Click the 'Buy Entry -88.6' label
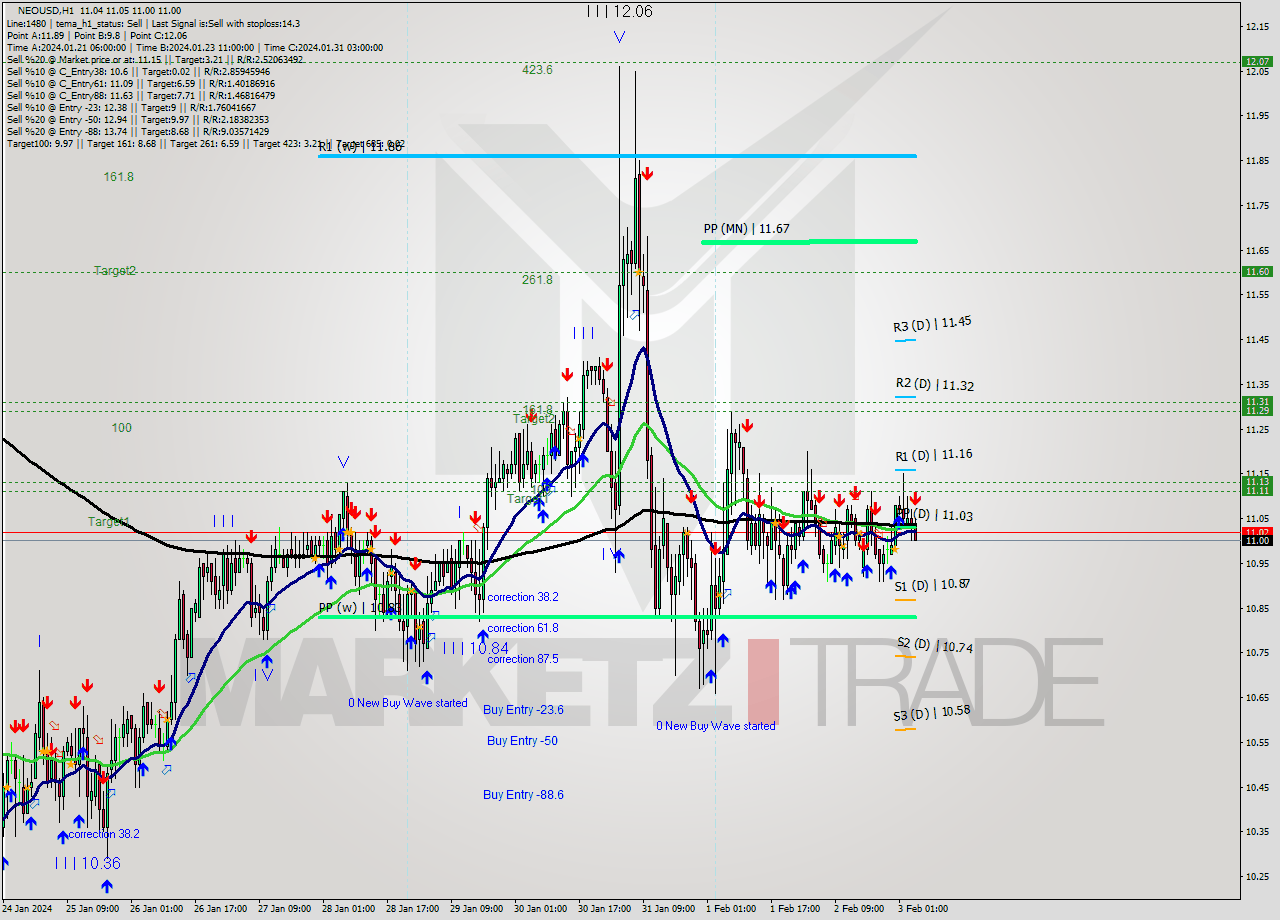This screenshot has width=1280, height=920. 523,794
